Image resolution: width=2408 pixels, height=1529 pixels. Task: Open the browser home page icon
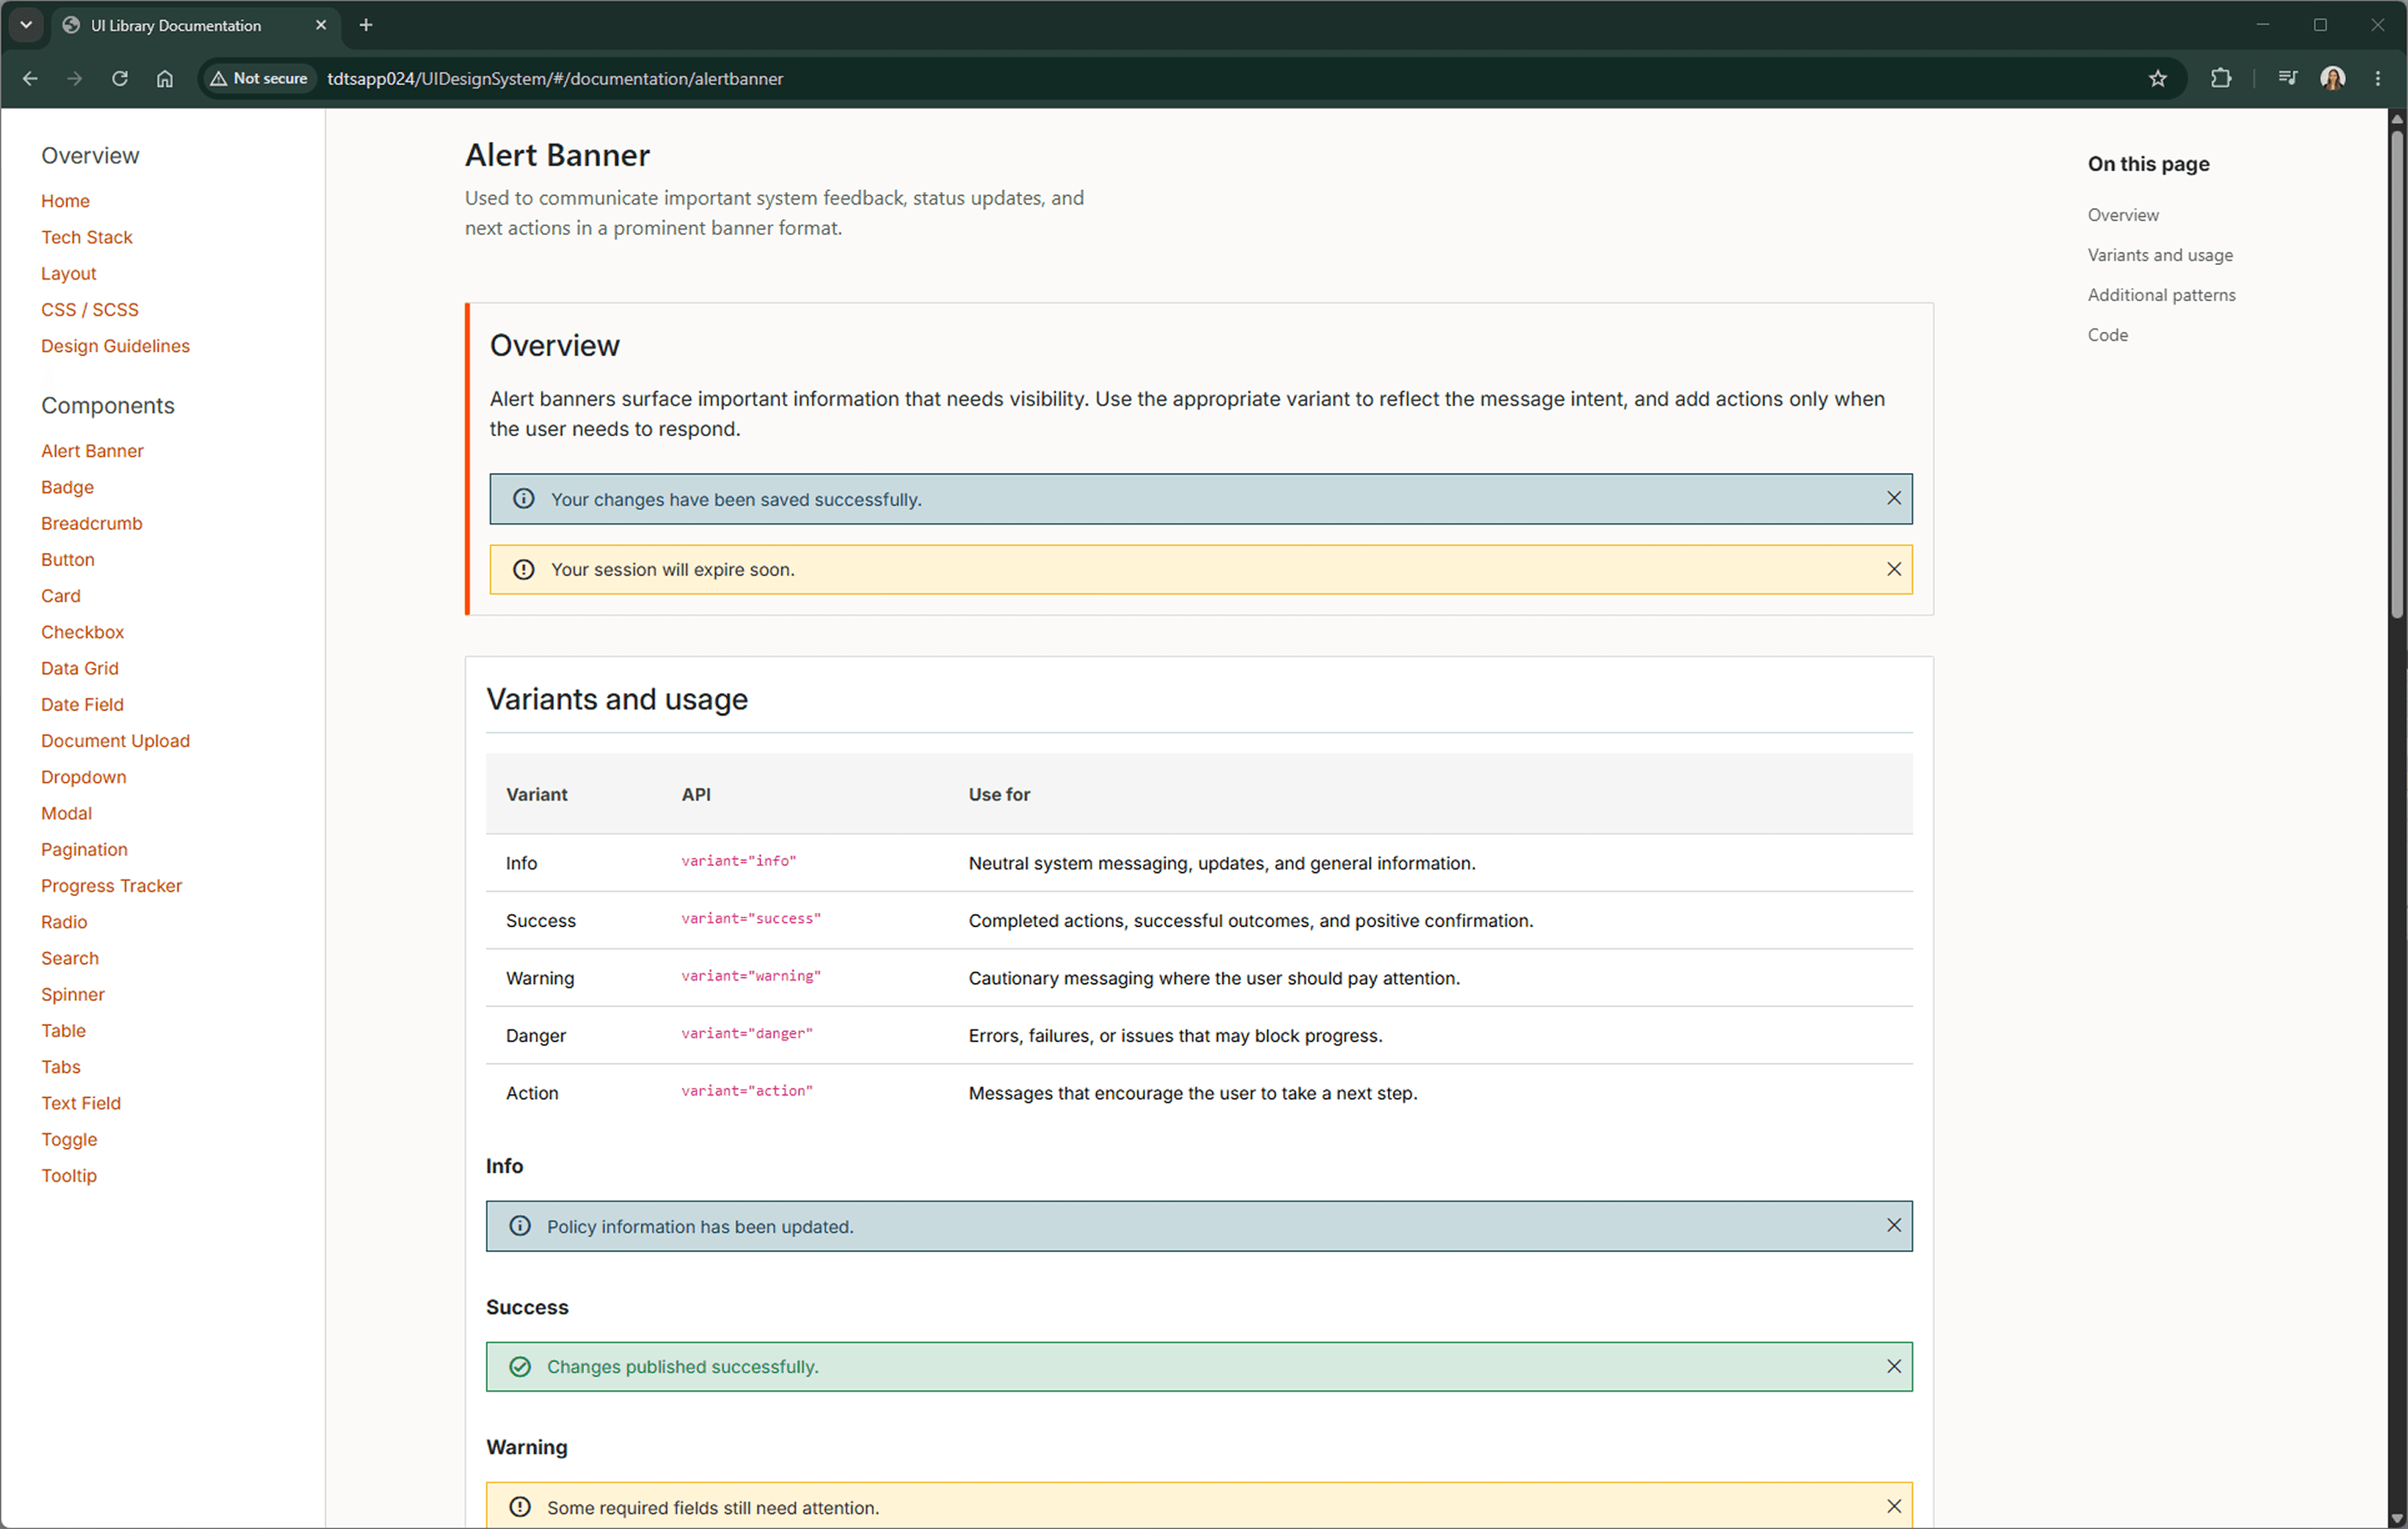click(x=165, y=78)
